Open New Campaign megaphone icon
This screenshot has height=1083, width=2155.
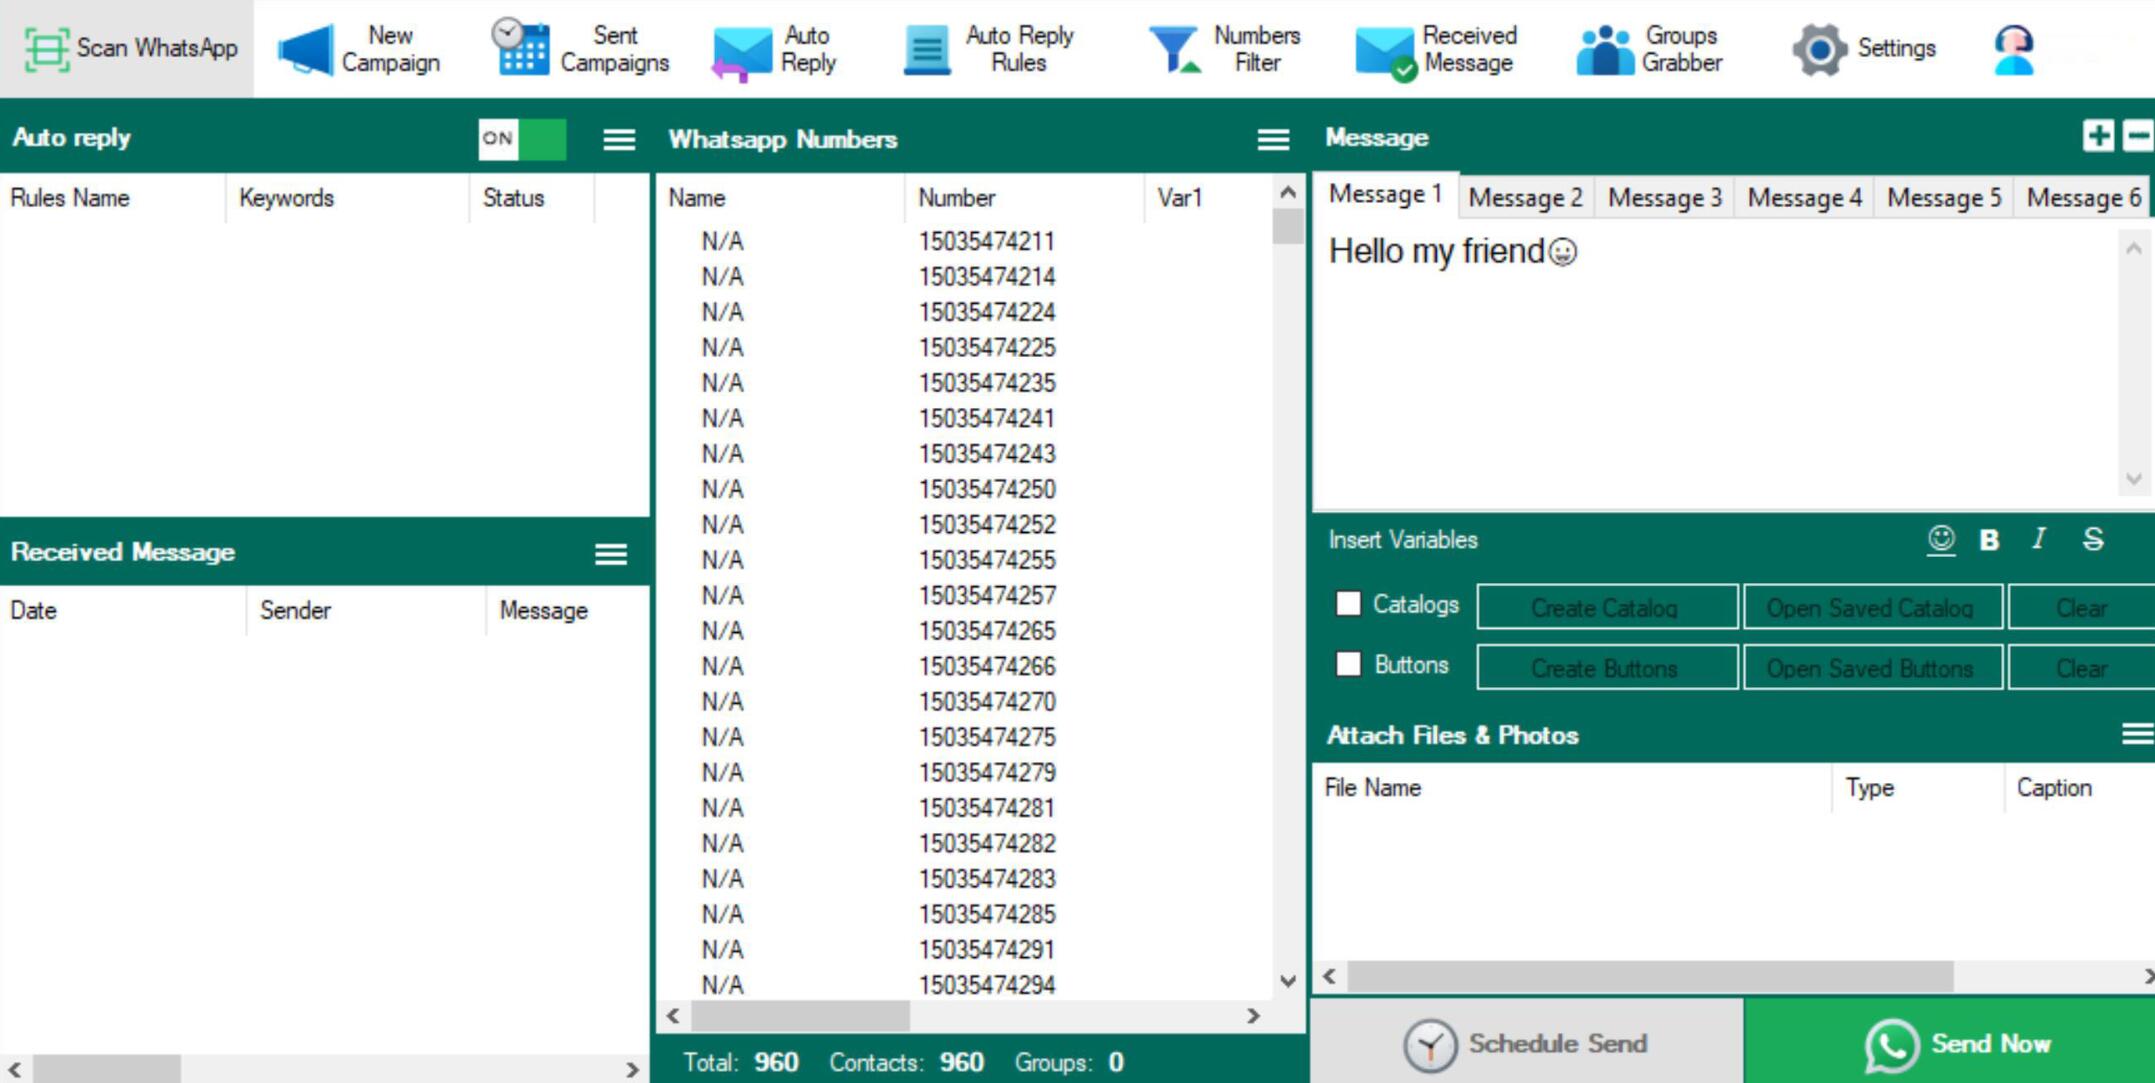tap(305, 50)
